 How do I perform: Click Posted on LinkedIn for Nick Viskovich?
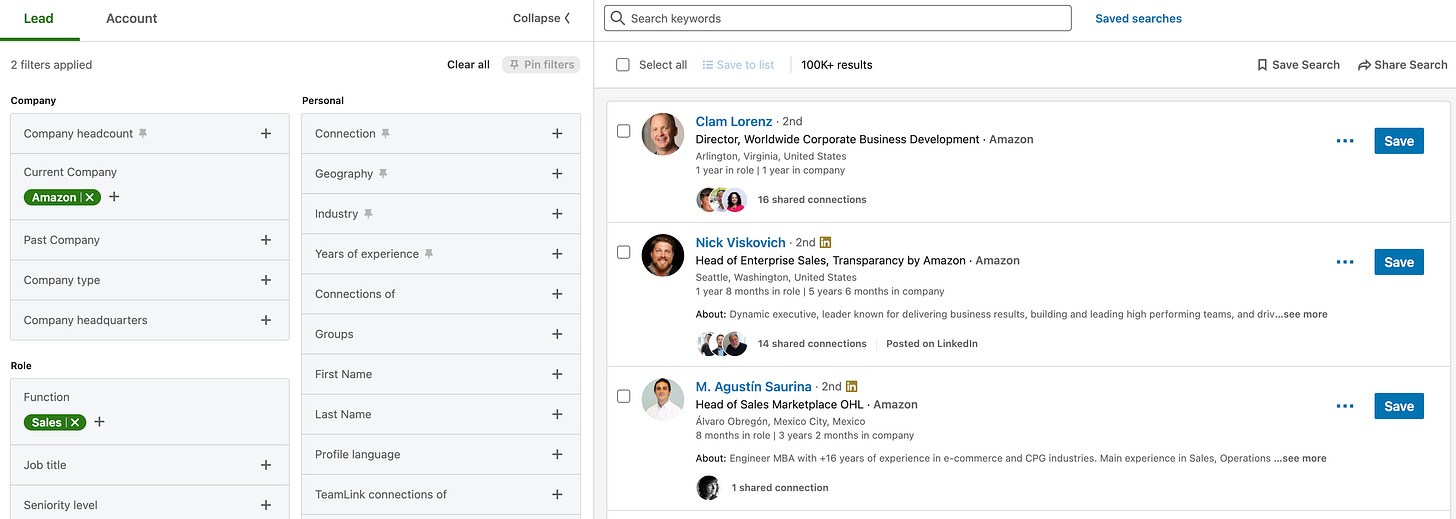coord(932,344)
